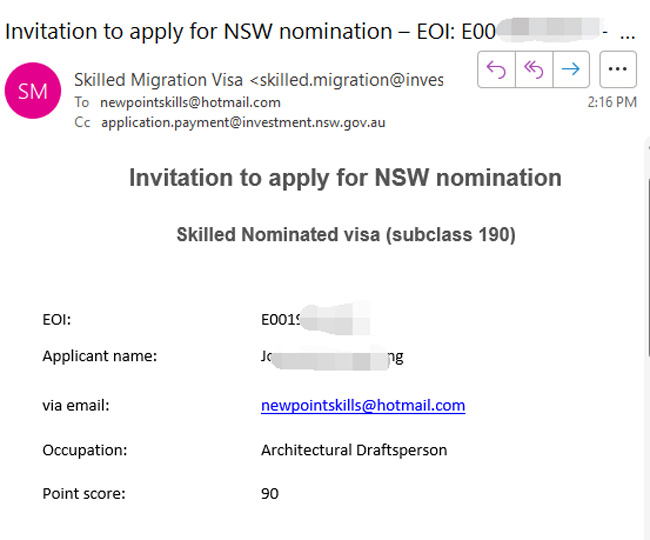650x540 pixels.
Task: Click the Invitation to apply heading
Action: [x=345, y=178]
